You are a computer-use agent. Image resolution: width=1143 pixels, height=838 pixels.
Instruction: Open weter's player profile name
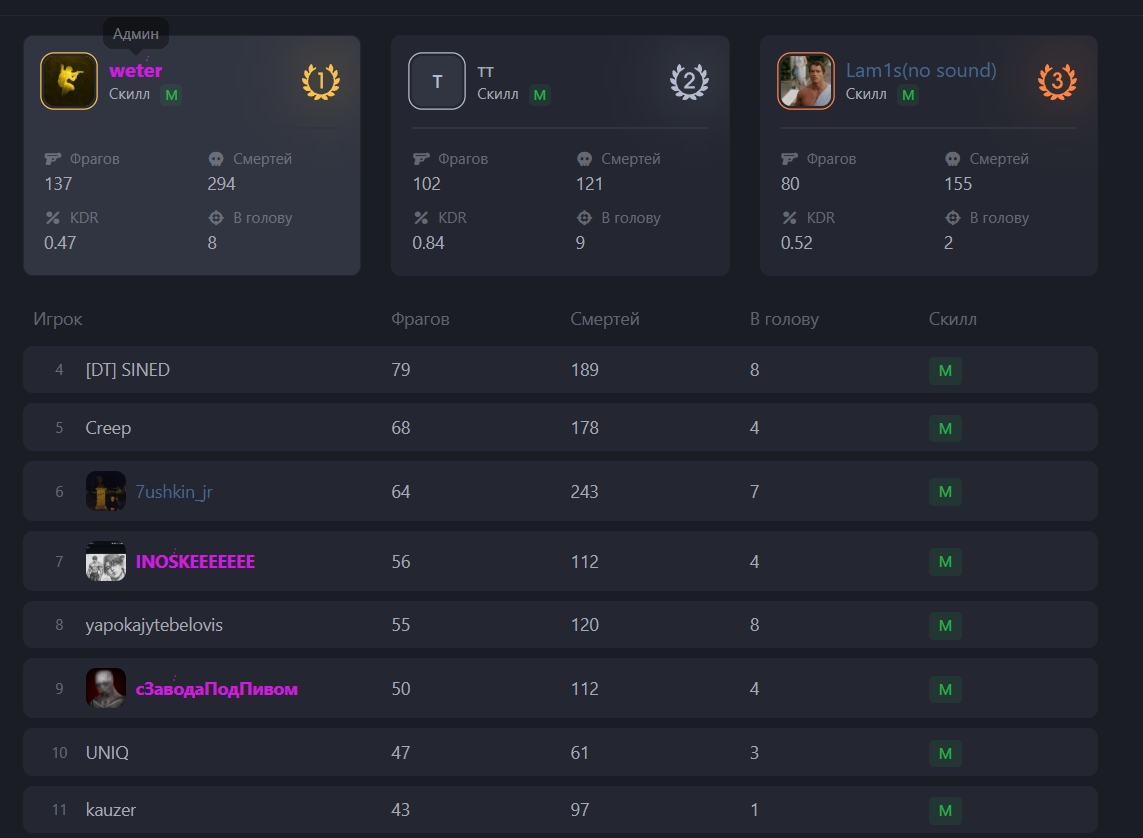pos(136,71)
